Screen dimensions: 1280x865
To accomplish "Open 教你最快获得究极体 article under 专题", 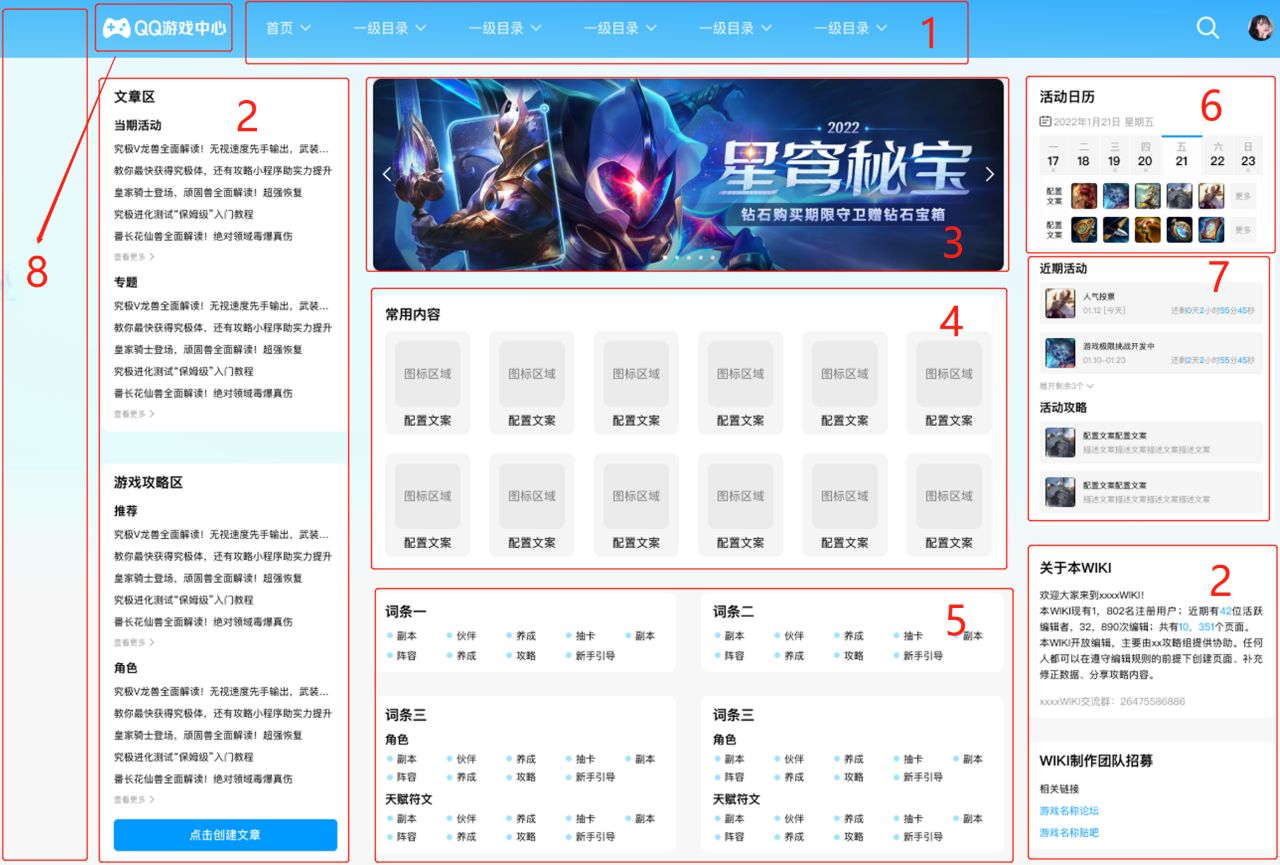I will coord(223,327).
